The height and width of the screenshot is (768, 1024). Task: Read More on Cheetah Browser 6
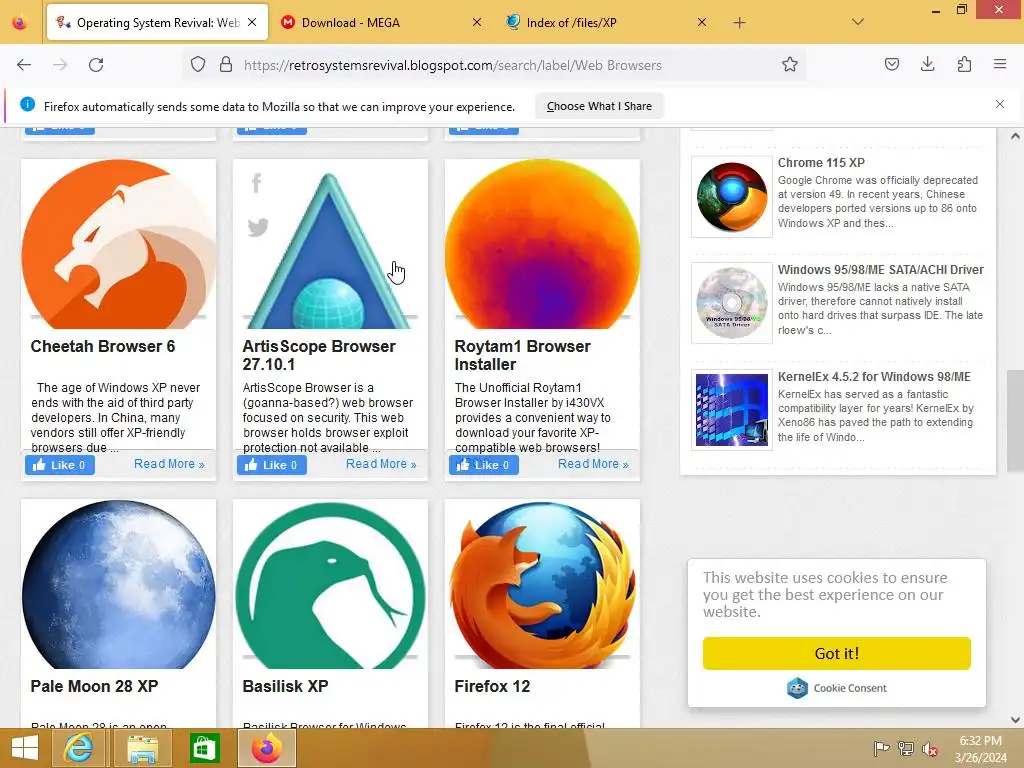[169, 464]
